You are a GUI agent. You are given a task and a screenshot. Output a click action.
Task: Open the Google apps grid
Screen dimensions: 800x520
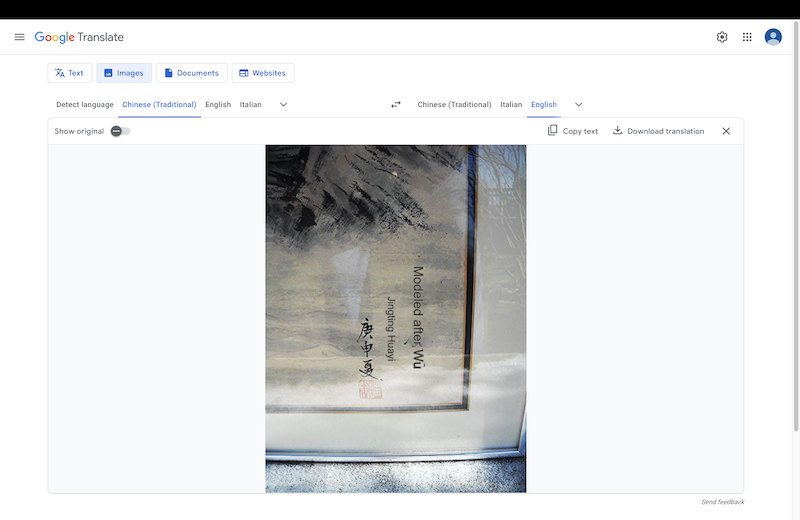(747, 37)
